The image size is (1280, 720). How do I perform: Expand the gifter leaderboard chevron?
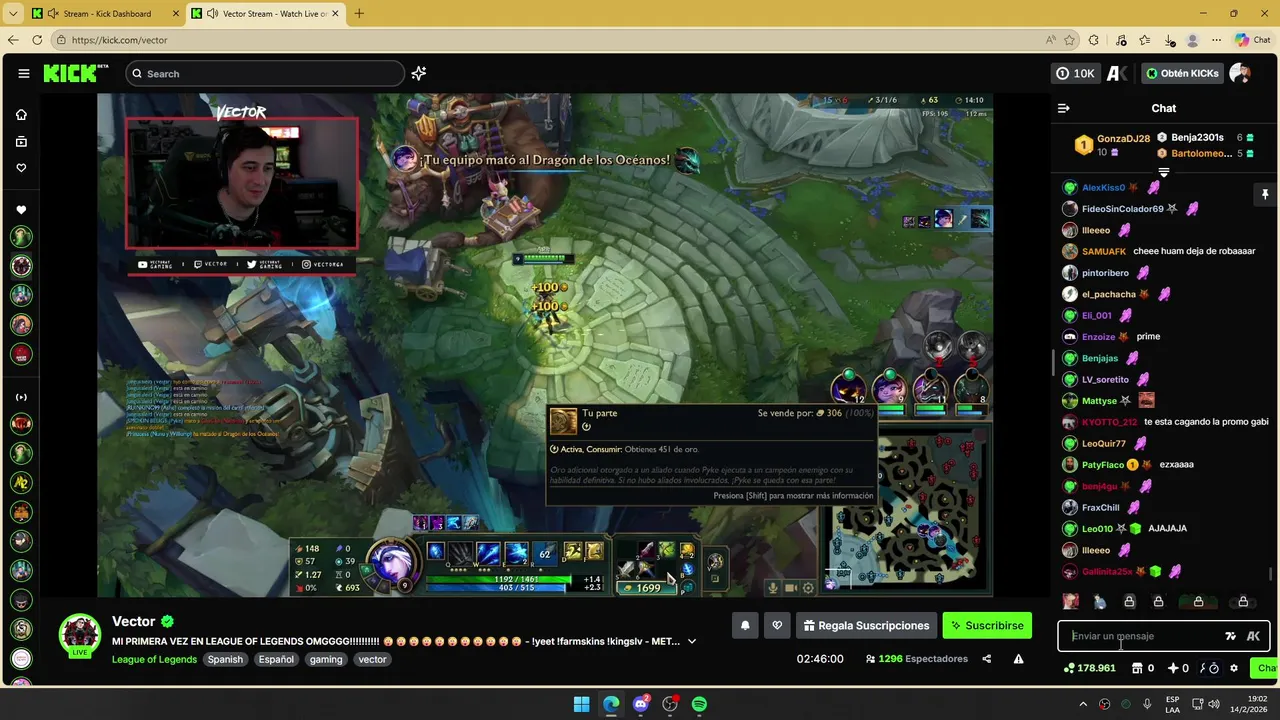[x=1163, y=172]
